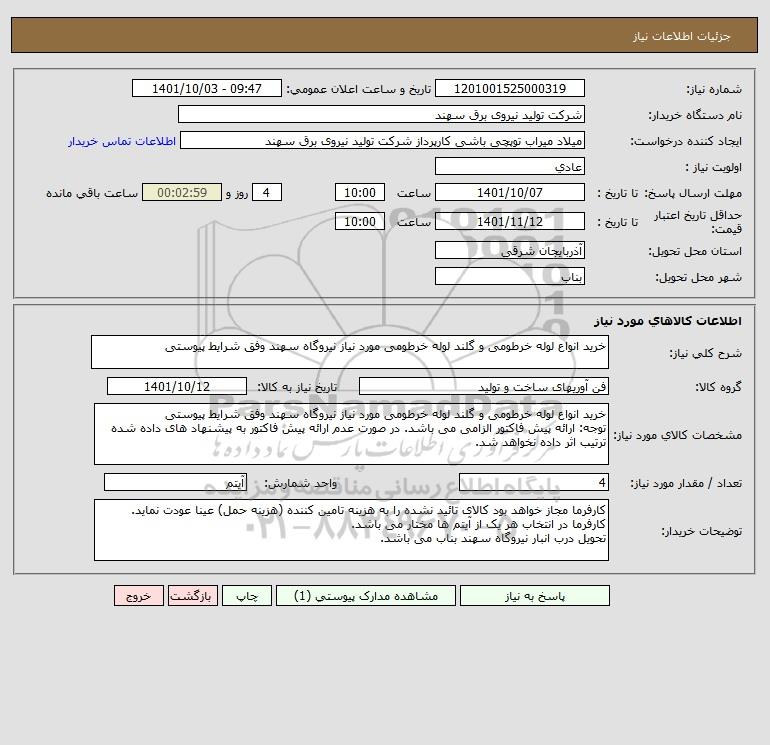Click the شماره نیاز label
The image size is (770, 745).
point(714,89)
